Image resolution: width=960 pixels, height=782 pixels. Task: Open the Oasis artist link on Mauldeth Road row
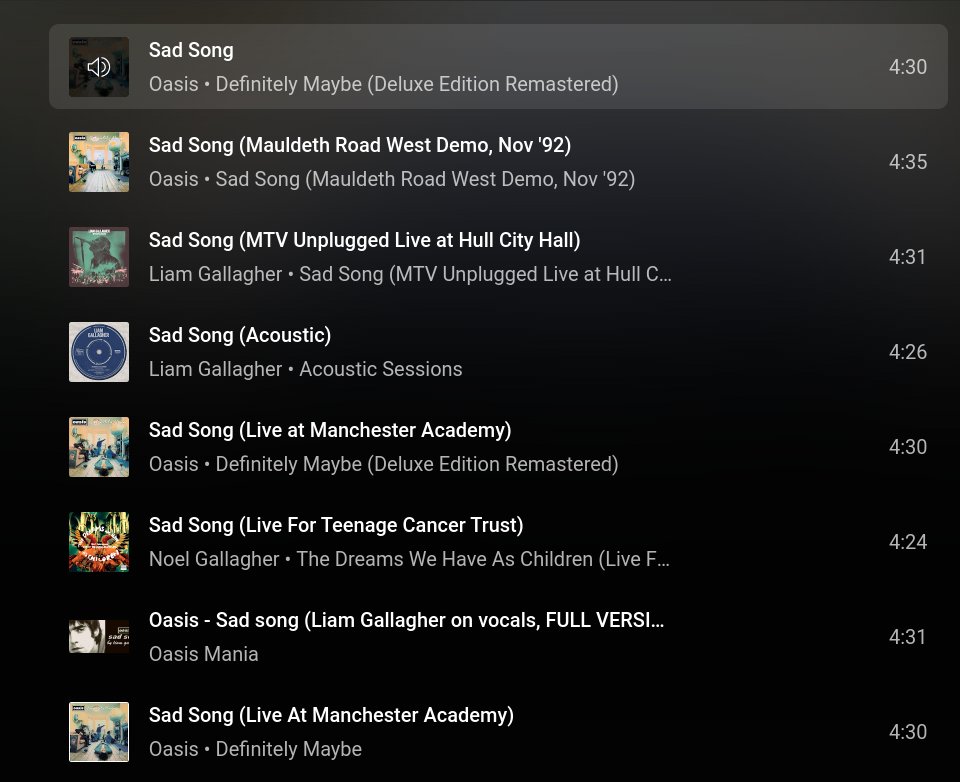[174, 179]
